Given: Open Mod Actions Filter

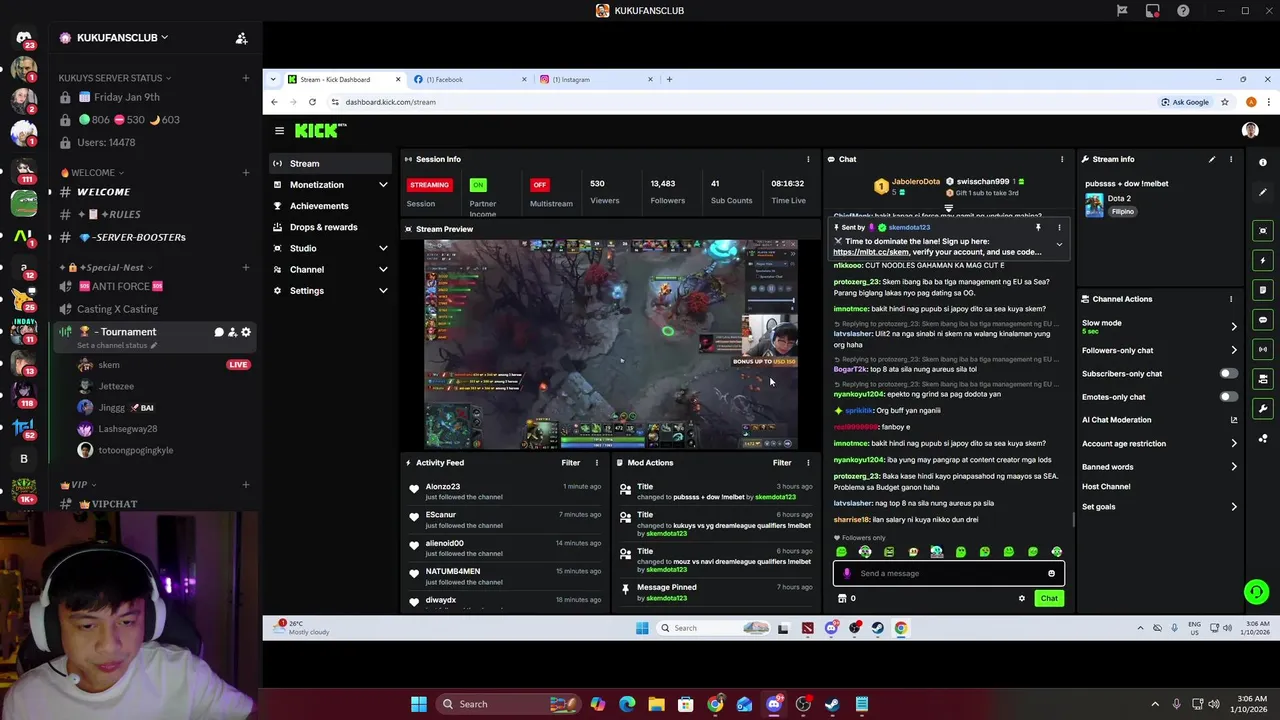Looking at the screenshot, I should click(x=782, y=463).
